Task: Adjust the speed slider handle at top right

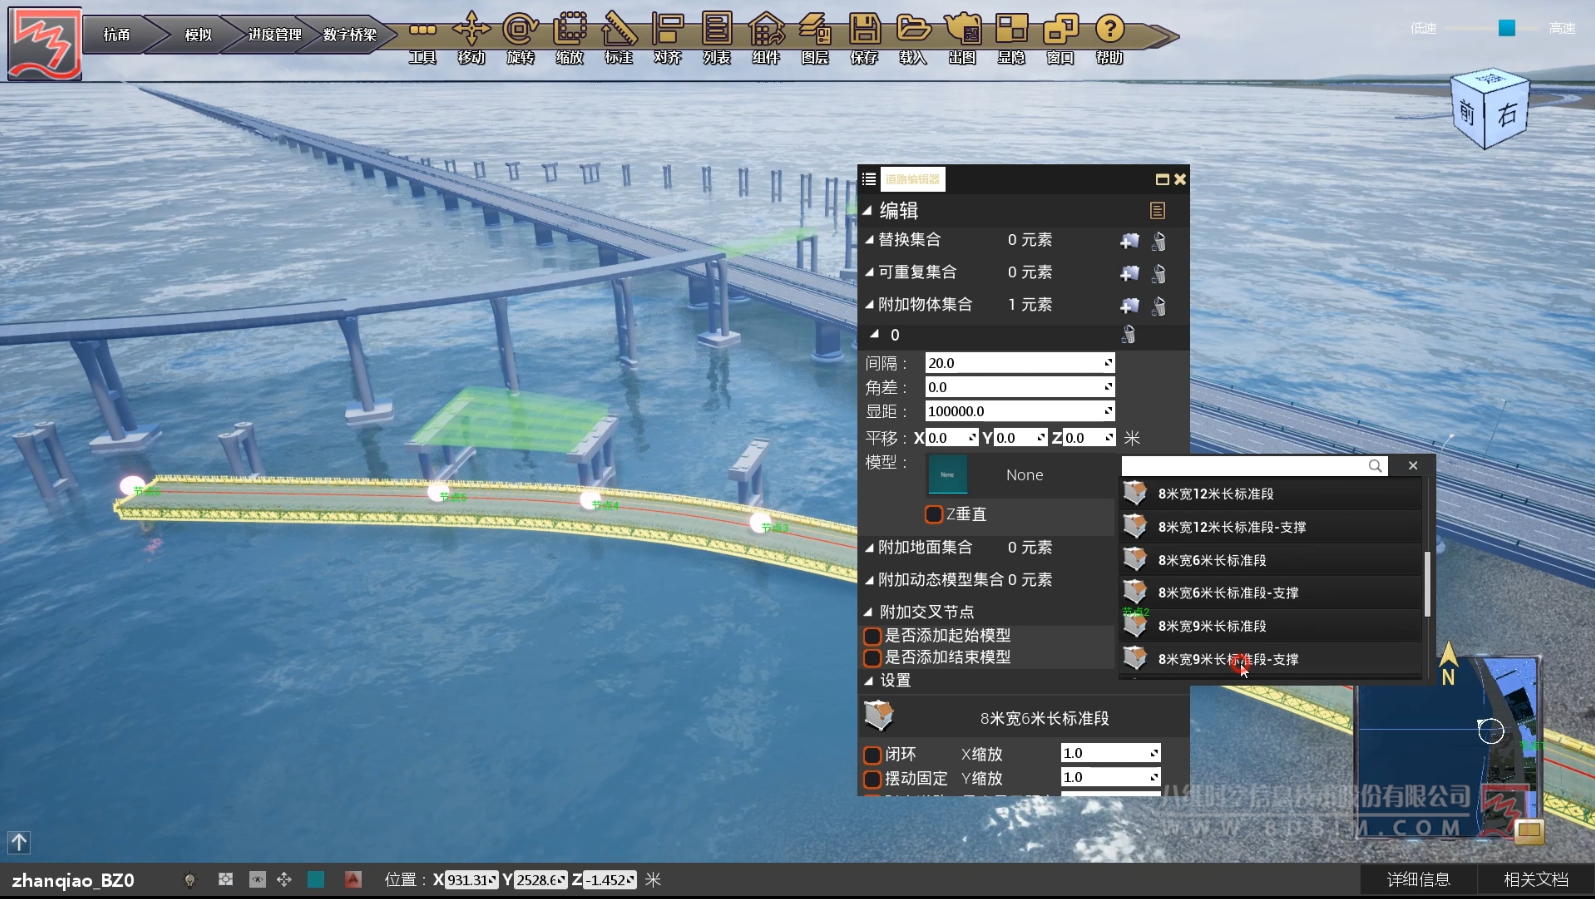Action: click(1506, 28)
